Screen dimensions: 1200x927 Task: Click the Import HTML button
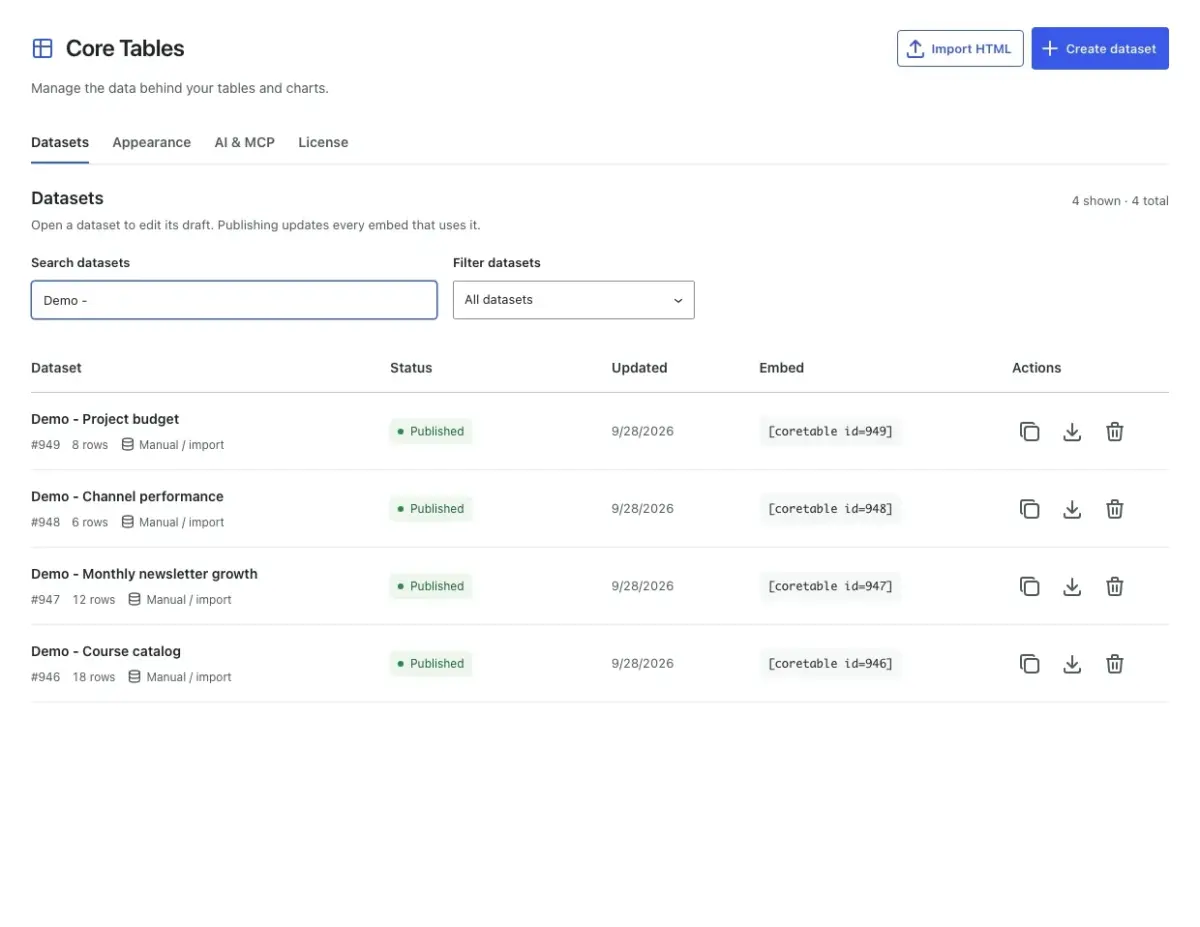point(960,48)
